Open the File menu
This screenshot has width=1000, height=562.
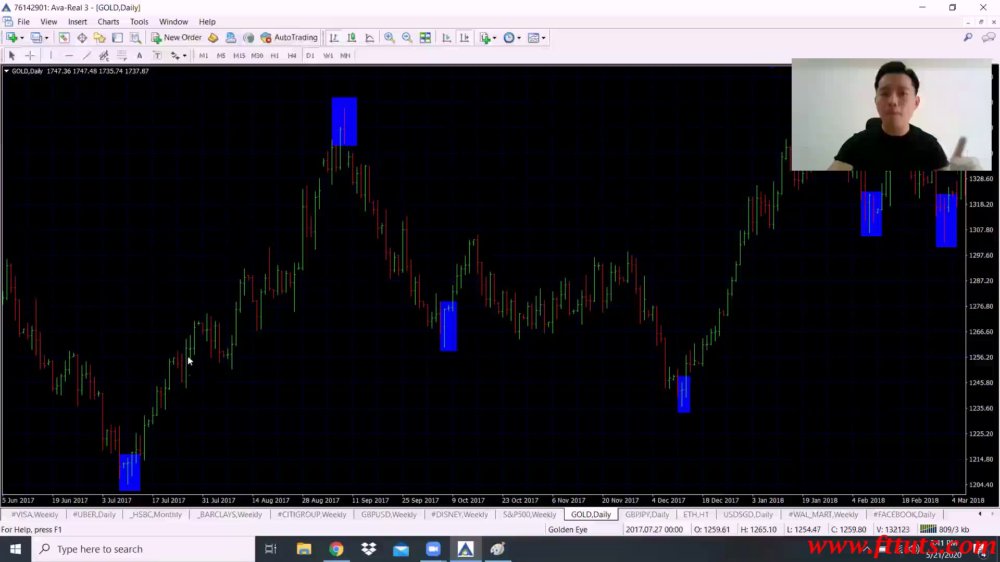point(24,22)
